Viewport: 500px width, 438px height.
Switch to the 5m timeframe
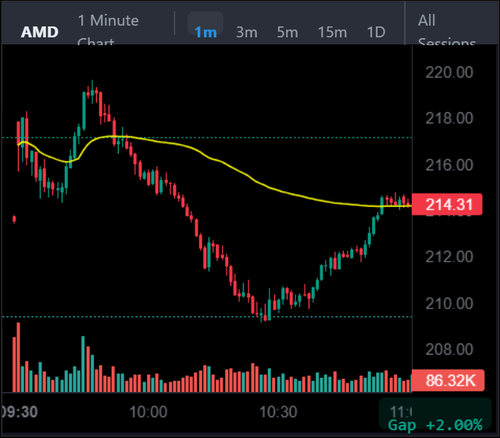click(x=287, y=32)
